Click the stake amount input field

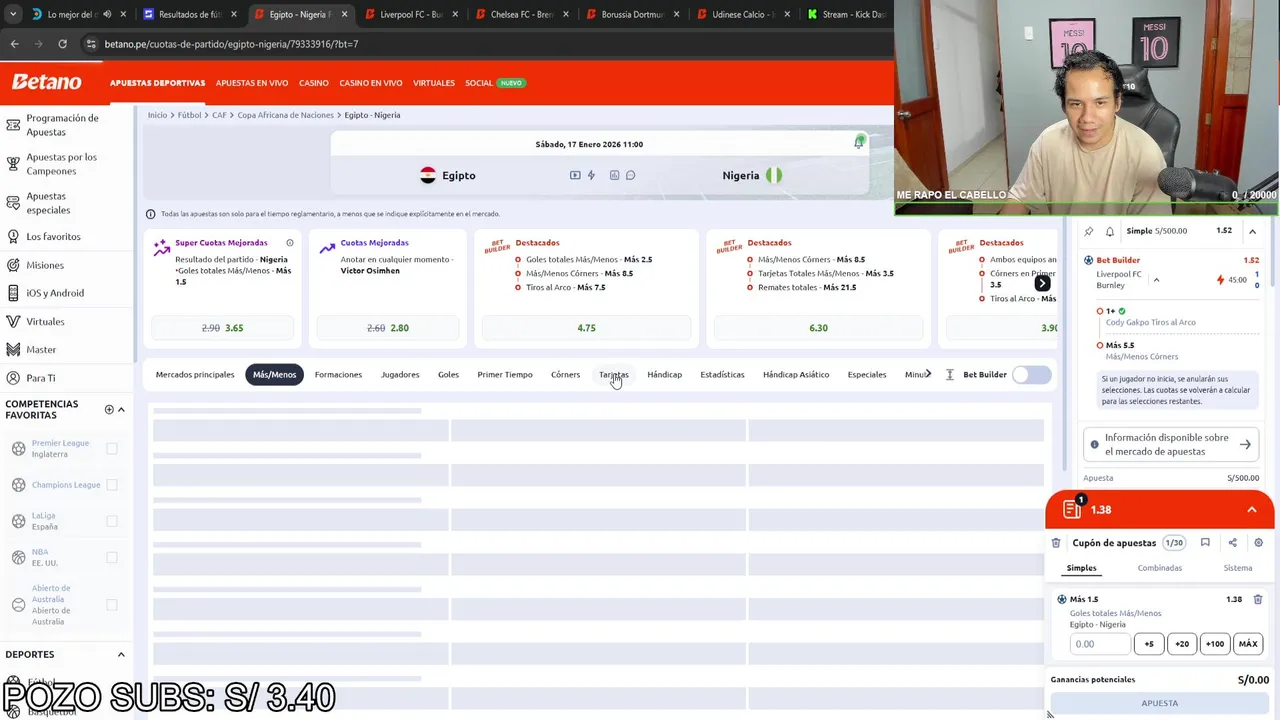(x=1100, y=644)
